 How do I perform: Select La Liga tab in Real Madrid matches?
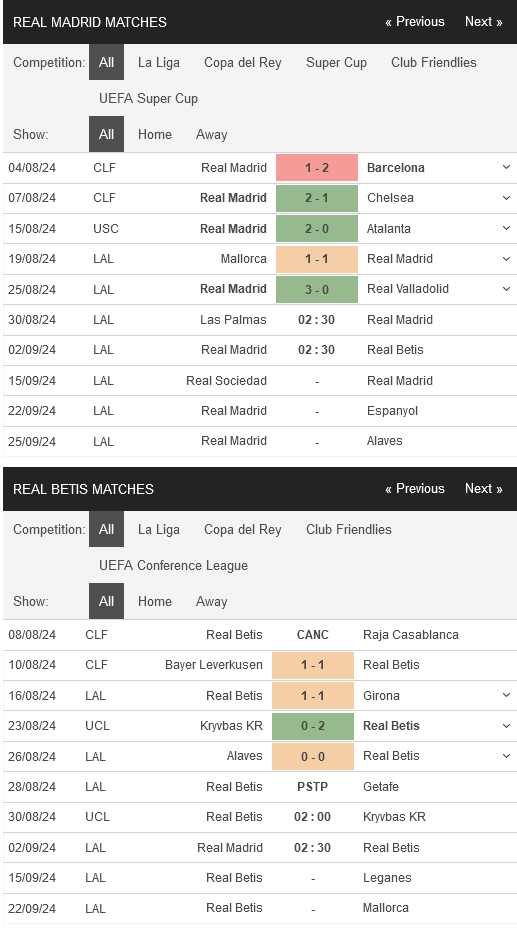[159, 62]
